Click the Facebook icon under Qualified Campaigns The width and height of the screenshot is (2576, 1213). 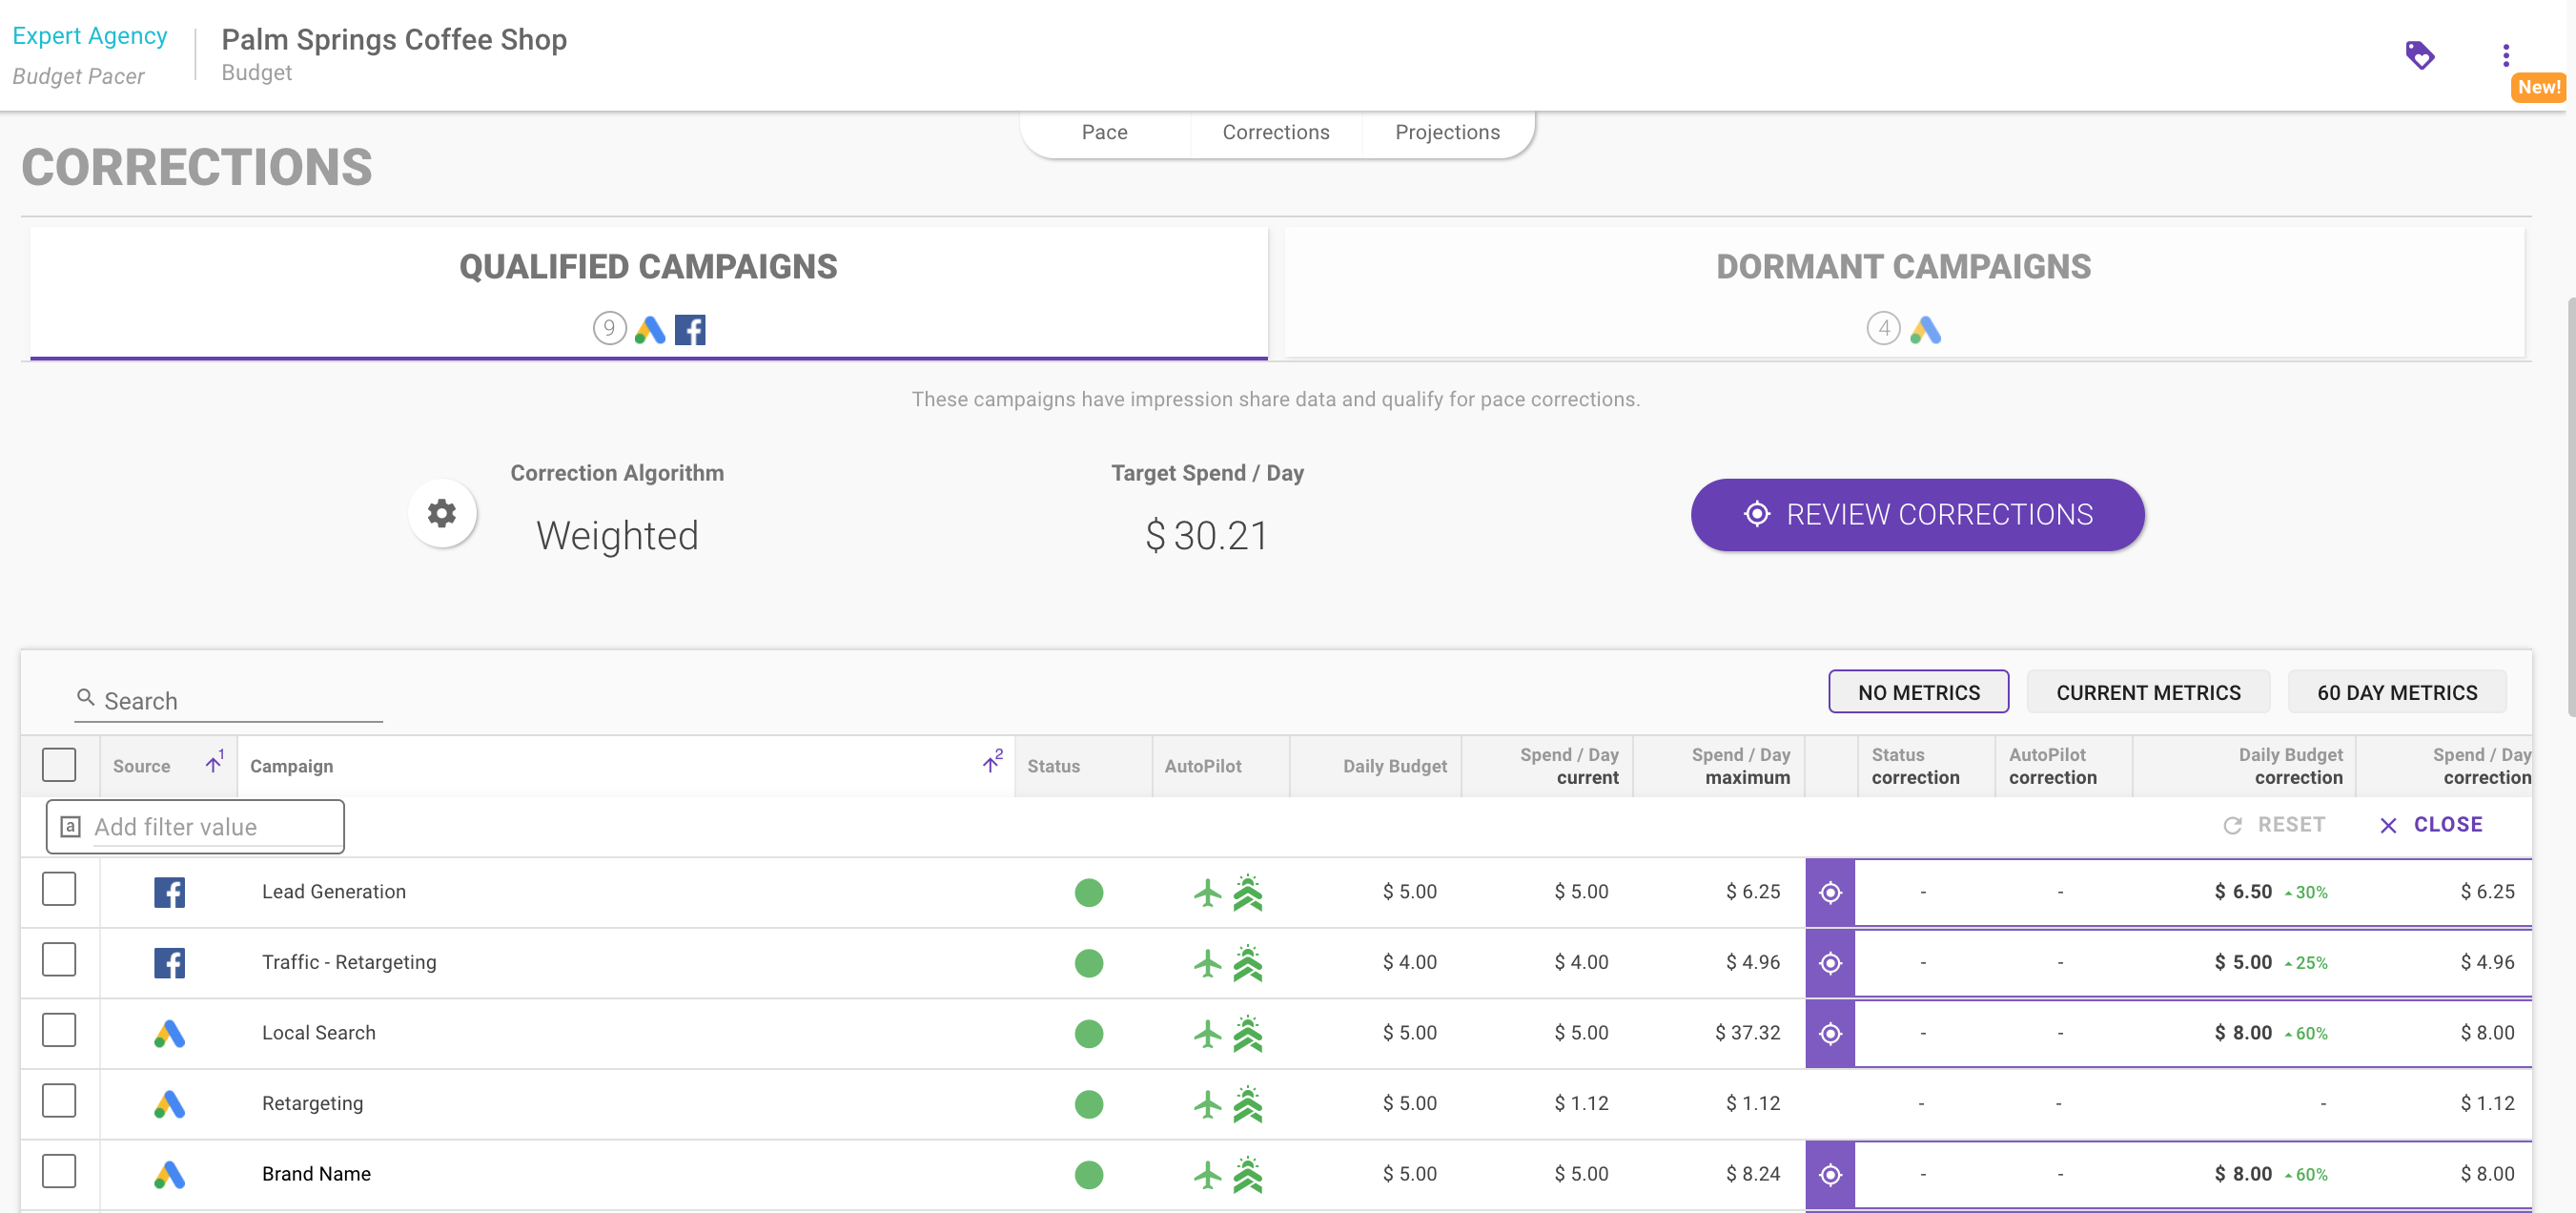click(690, 329)
